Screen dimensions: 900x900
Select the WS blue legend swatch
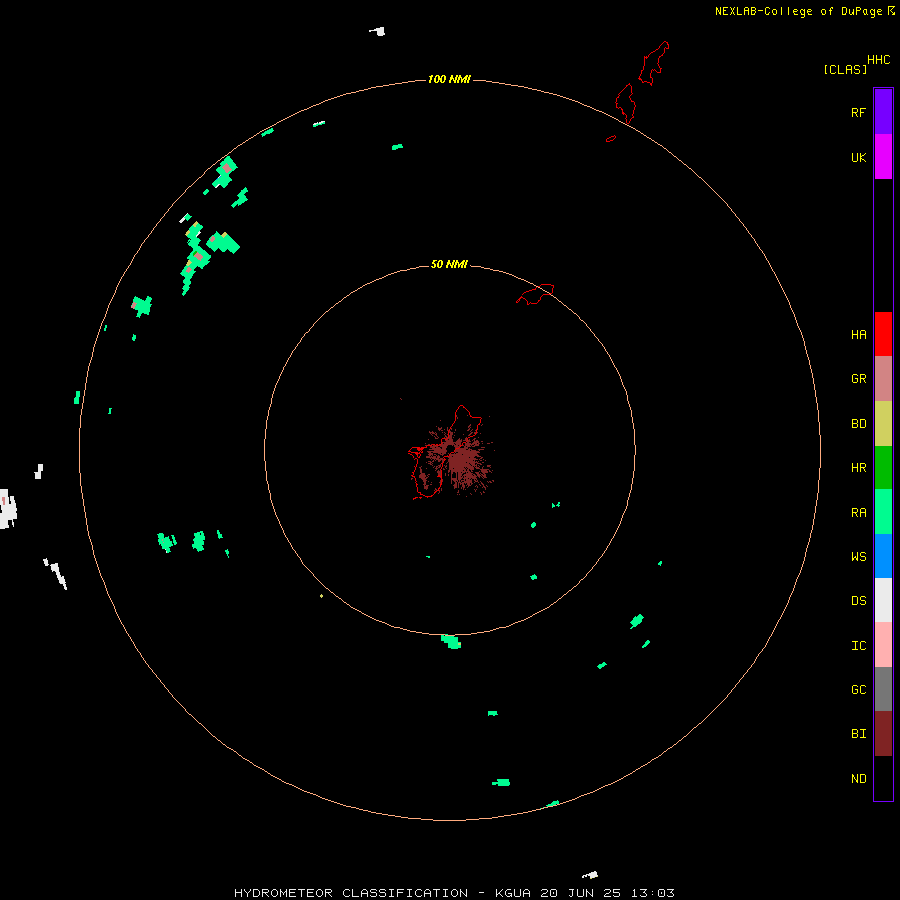pyautogui.click(x=883, y=556)
